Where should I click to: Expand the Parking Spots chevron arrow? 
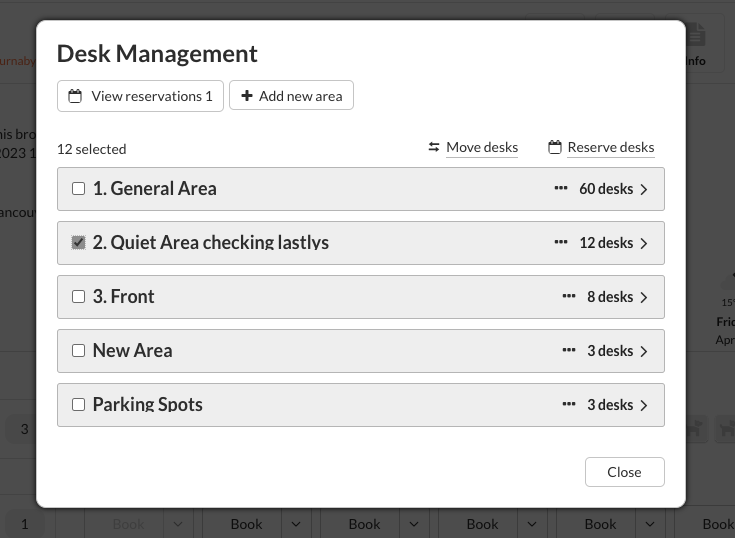click(x=644, y=404)
